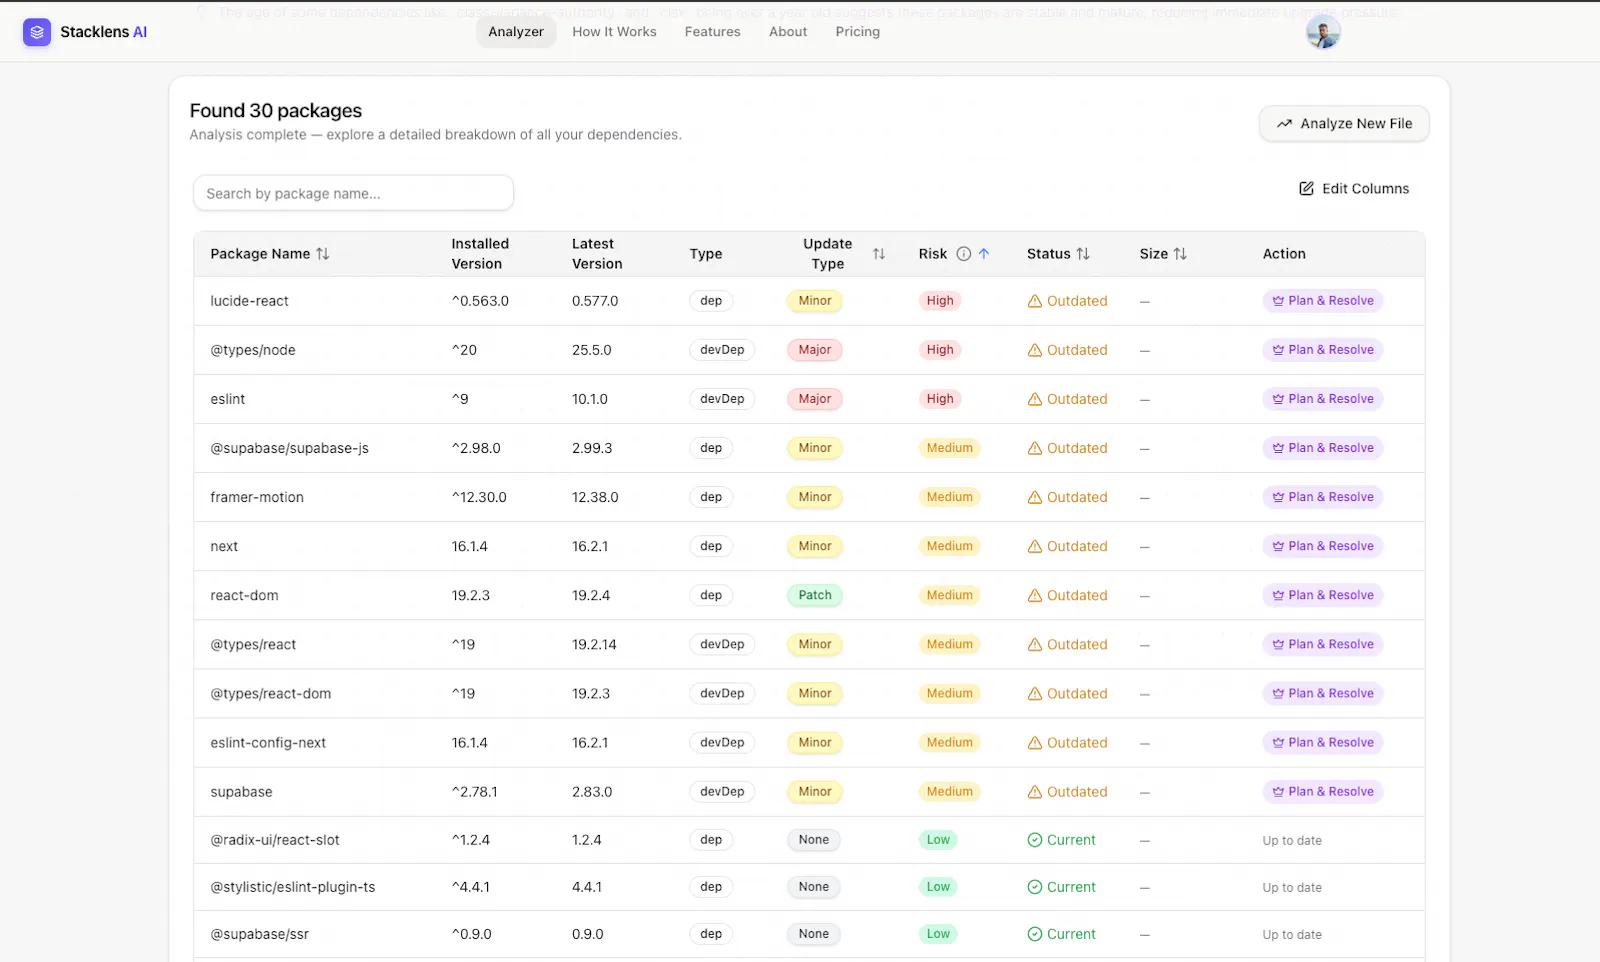1600x962 pixels.
Task: Click the Installed Version column header
Action: [480, 254]
